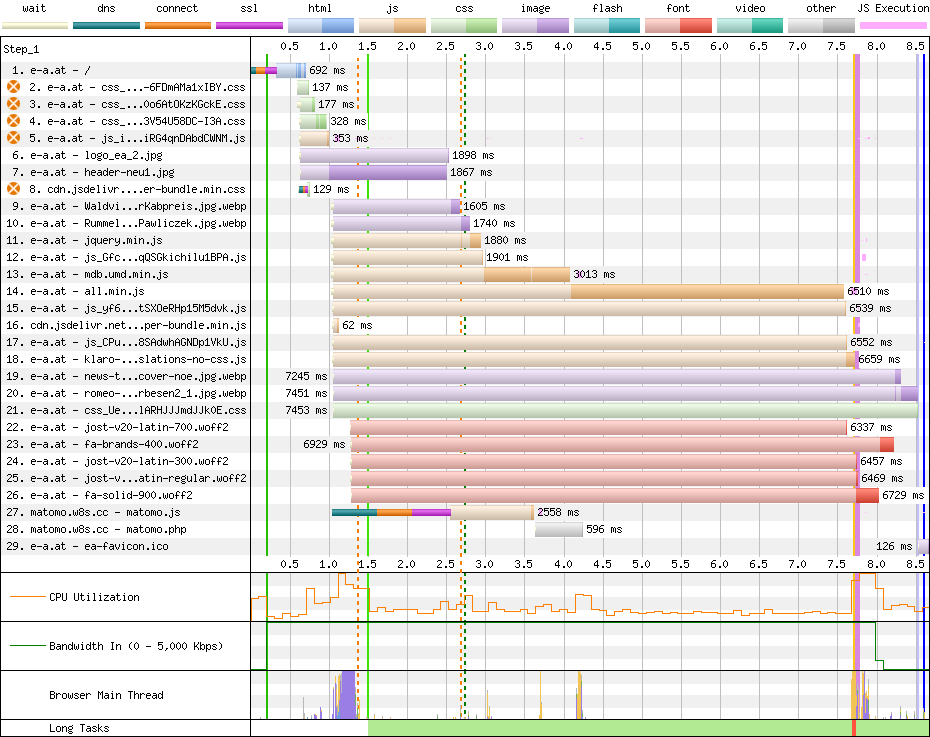Select the dns legend color bar
This screenshot has height=737, width=930.
point(106,25)
